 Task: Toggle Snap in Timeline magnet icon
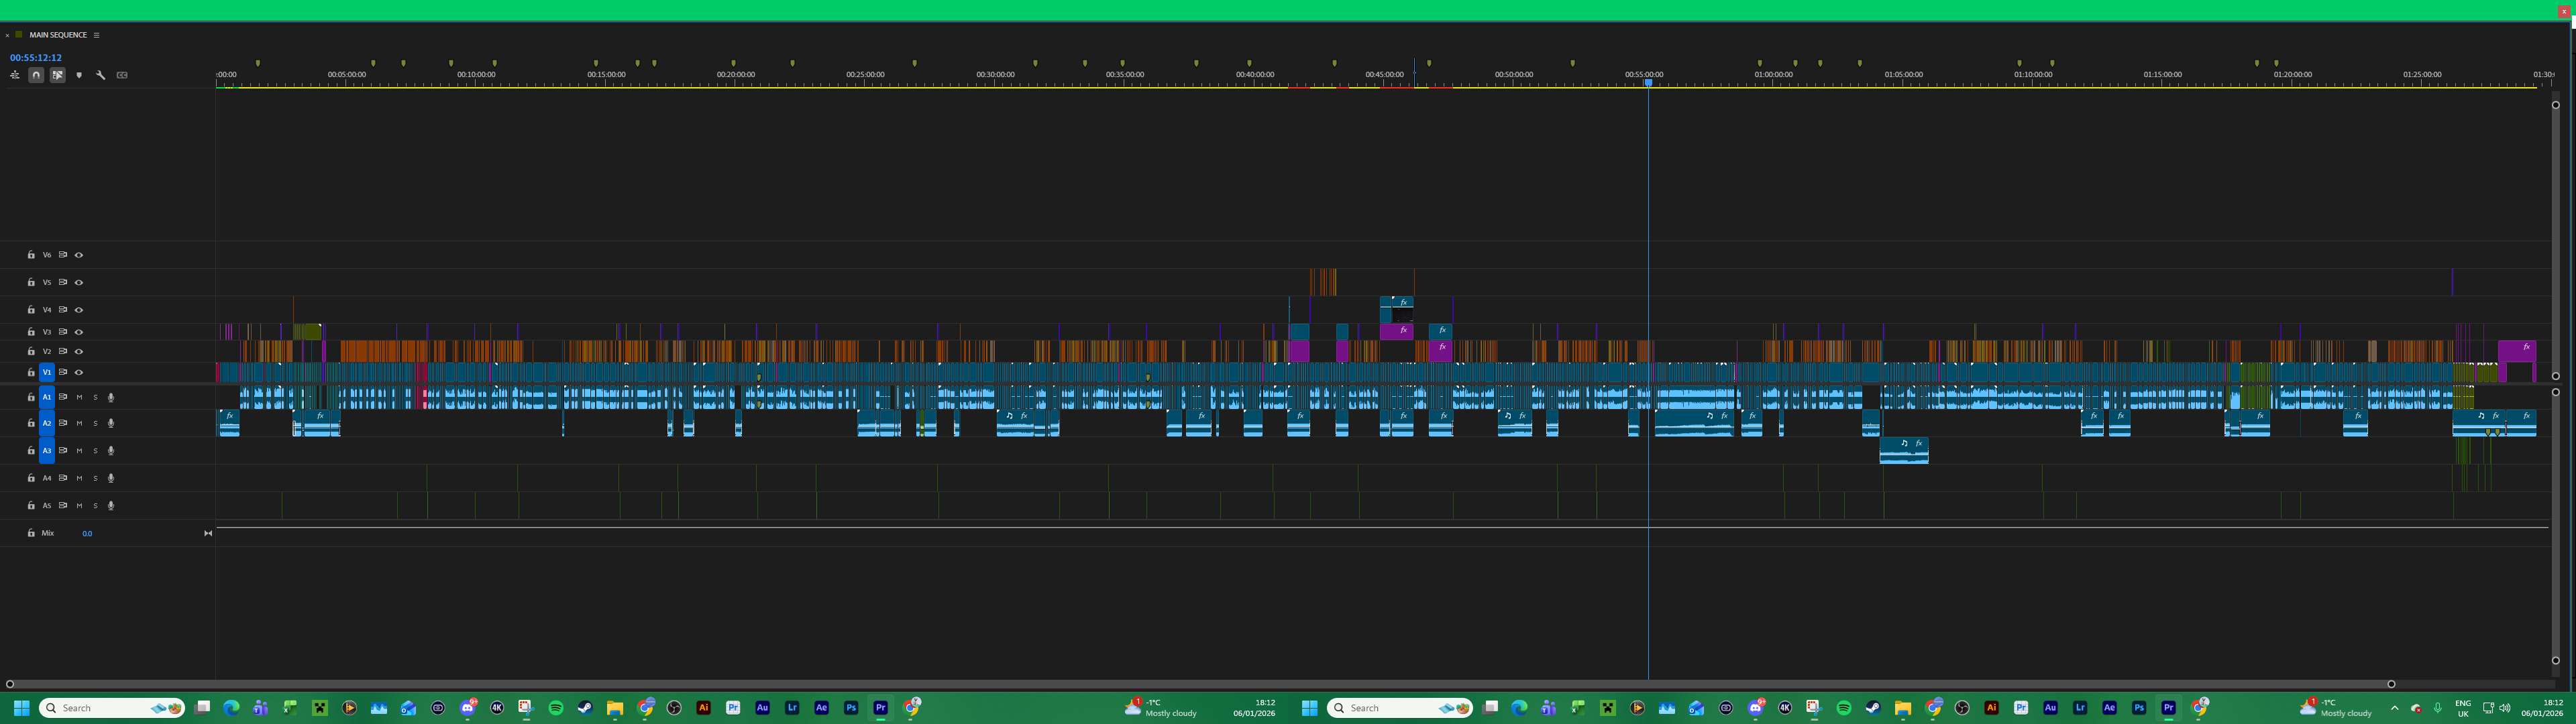(x=36, y=75)
